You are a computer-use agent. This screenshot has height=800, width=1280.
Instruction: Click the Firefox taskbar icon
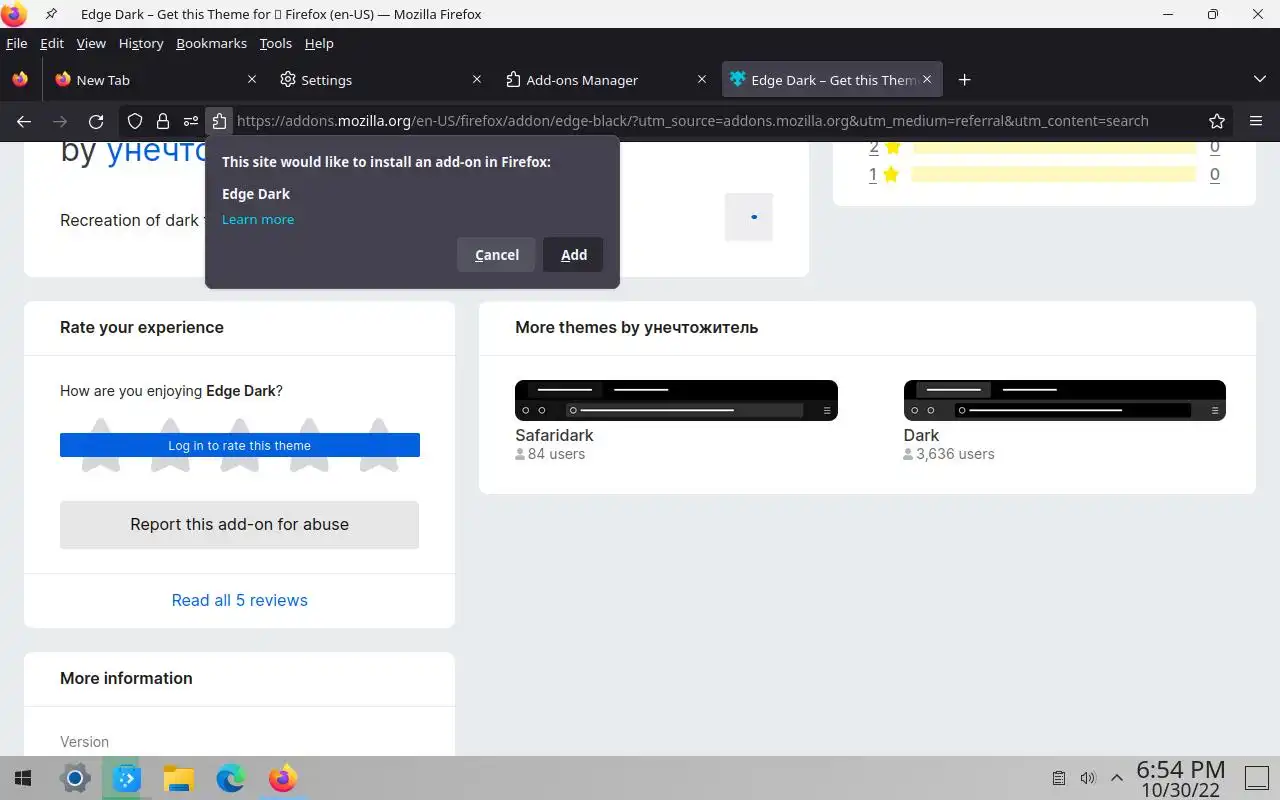coord(283,778)
